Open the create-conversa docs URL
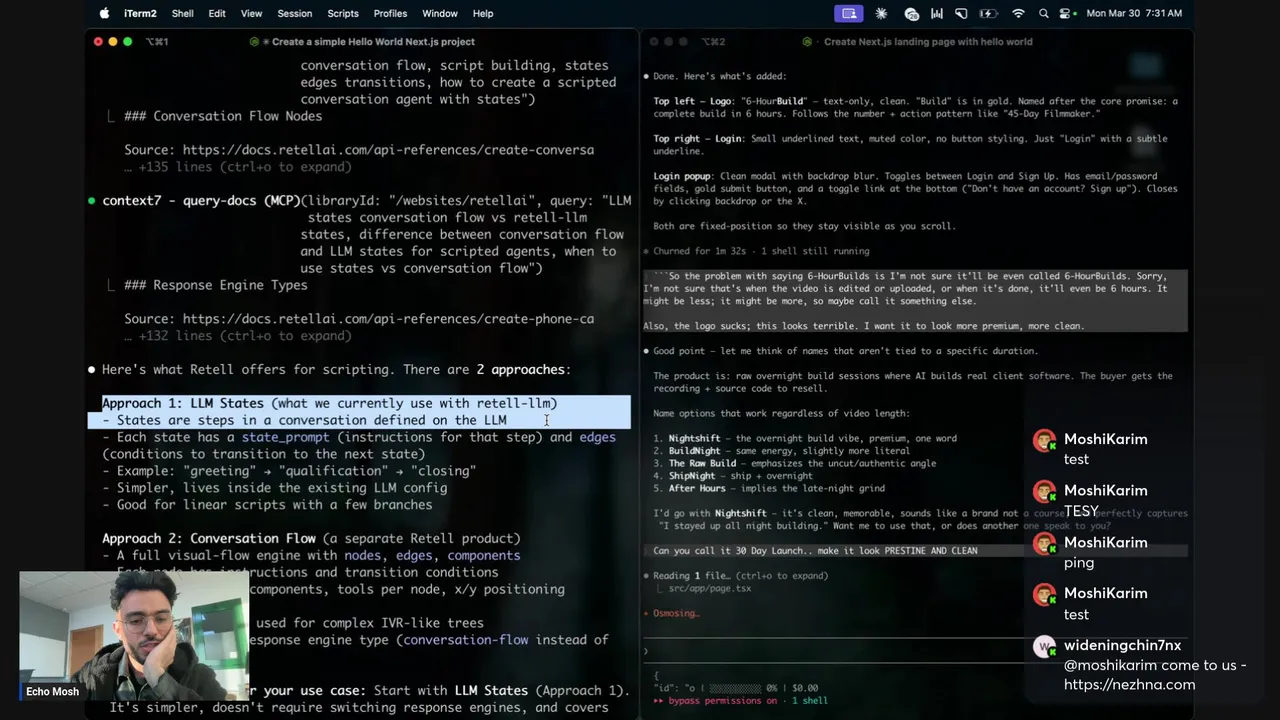The image size is (1280, 720). (388, 150)
